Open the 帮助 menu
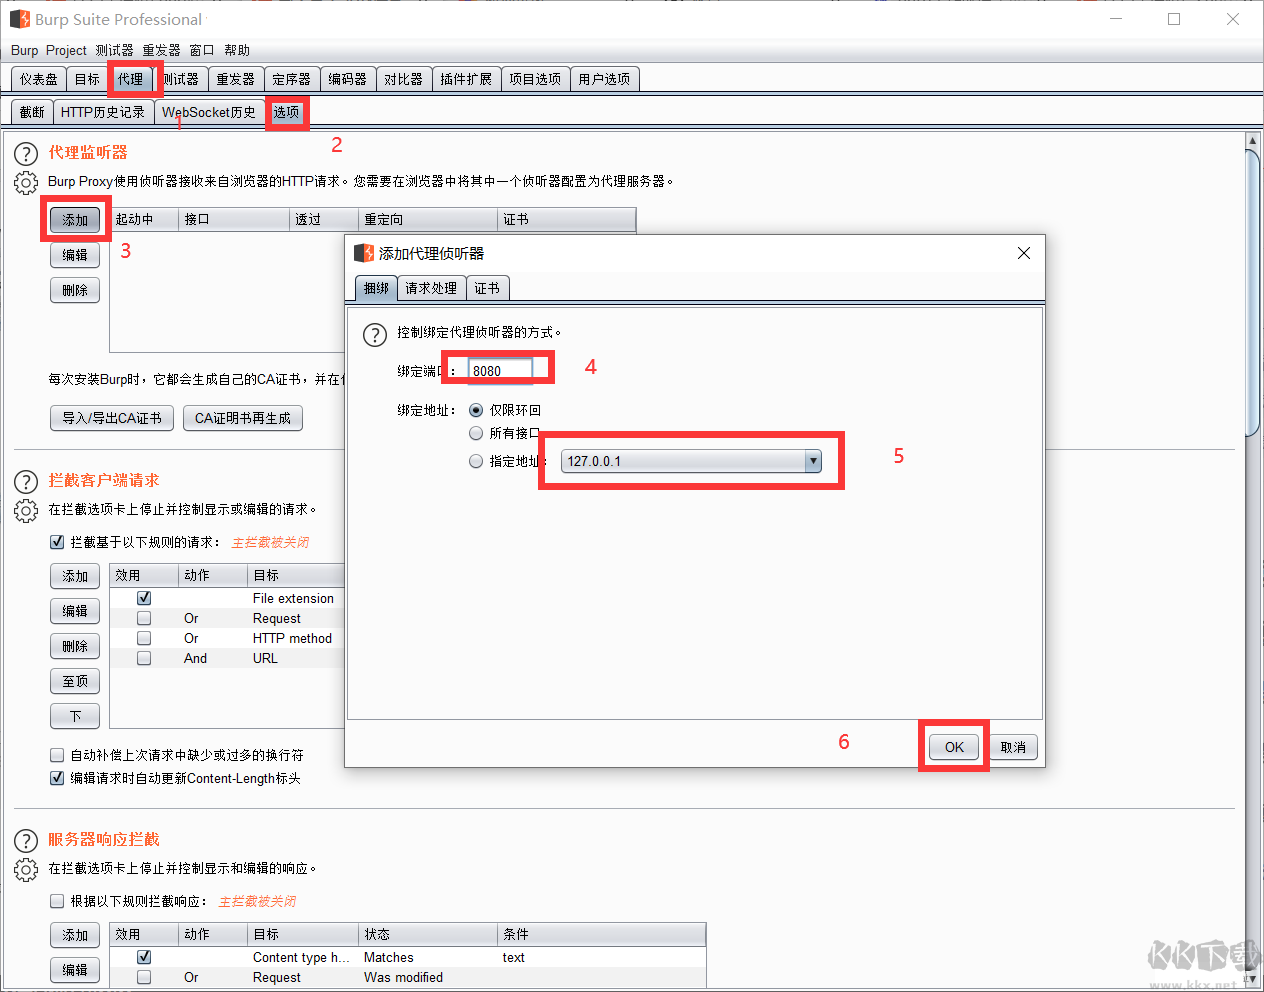Viewport: 1264px width, 992px height. point(237,50)
